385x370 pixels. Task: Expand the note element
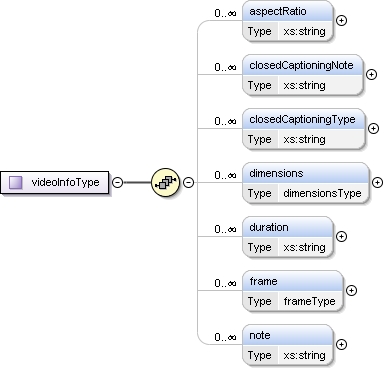(x=341, y=344)
